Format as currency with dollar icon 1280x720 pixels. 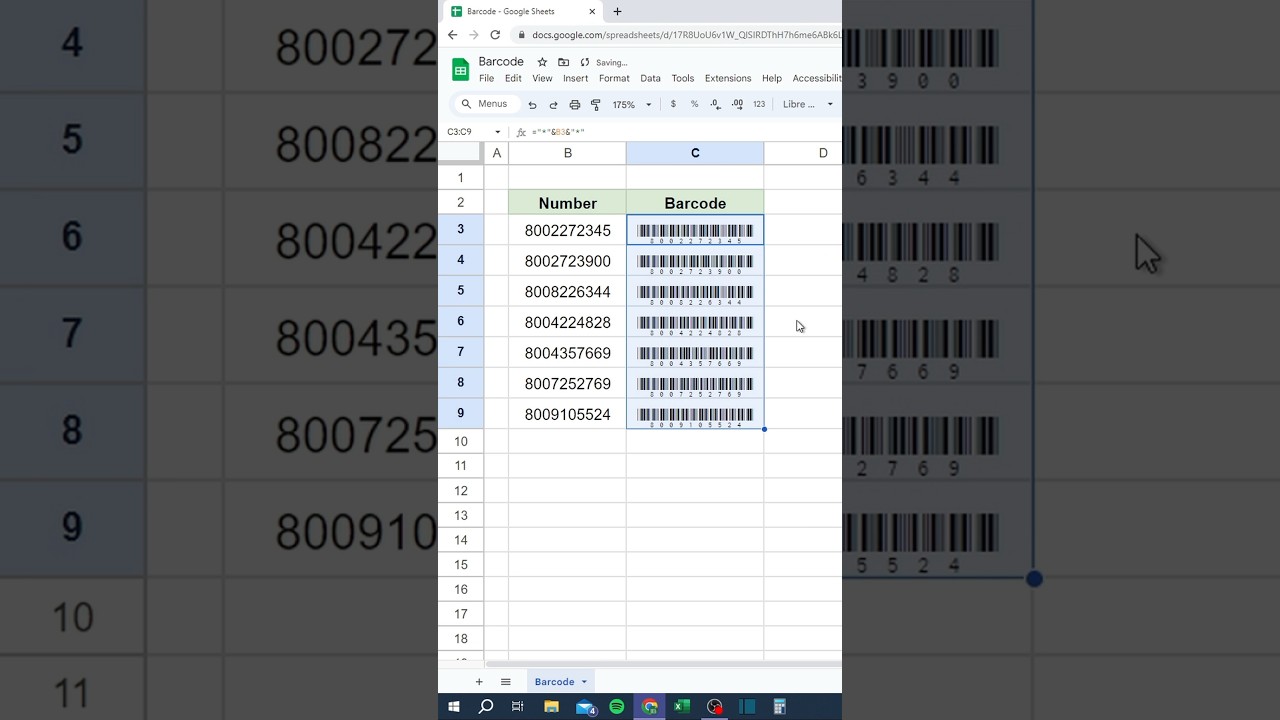pyautogui.click(x=673, y=104)
